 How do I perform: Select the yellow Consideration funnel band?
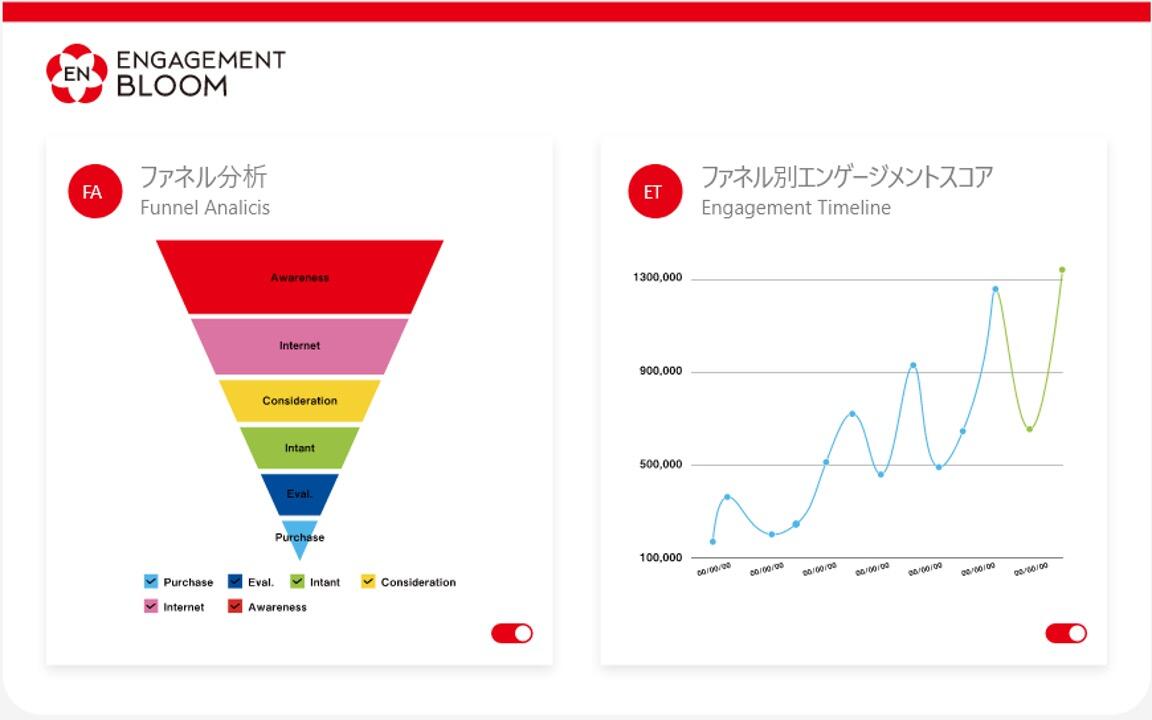pos(298,400)
